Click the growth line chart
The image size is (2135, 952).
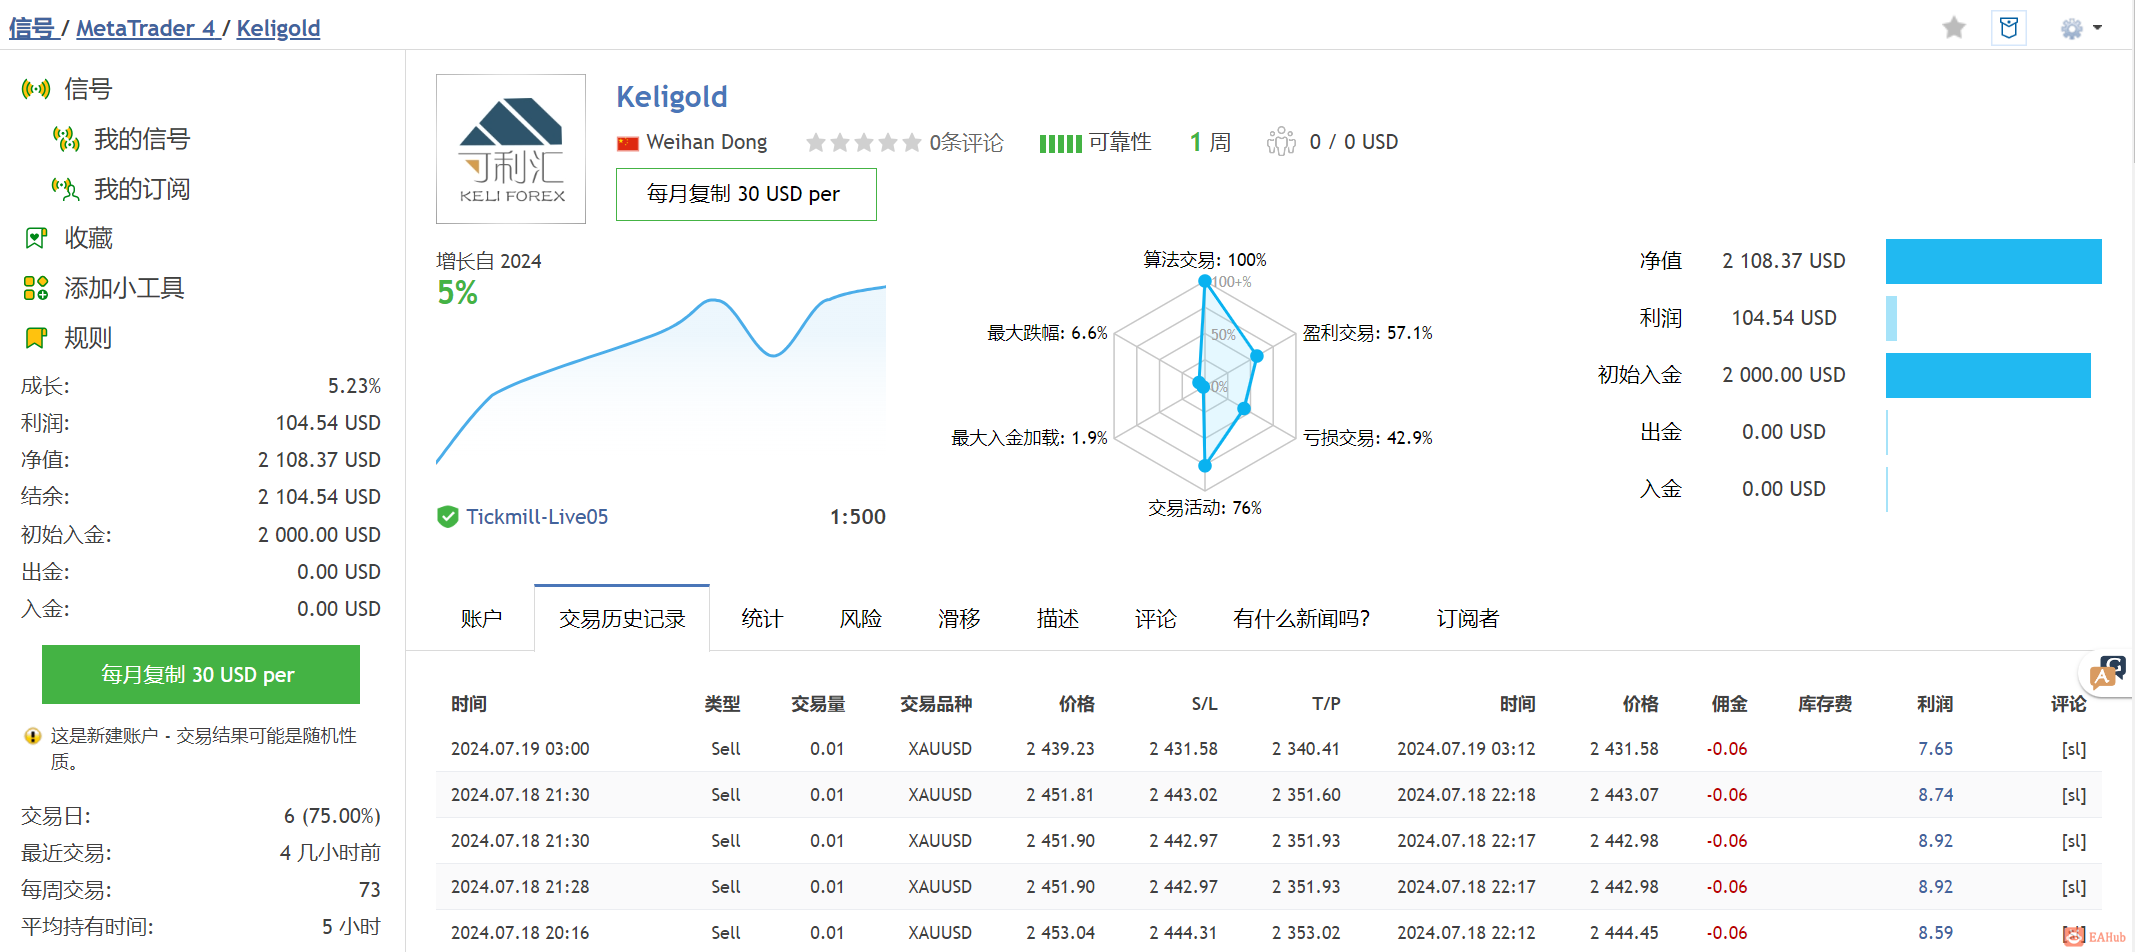coord(661,375)
